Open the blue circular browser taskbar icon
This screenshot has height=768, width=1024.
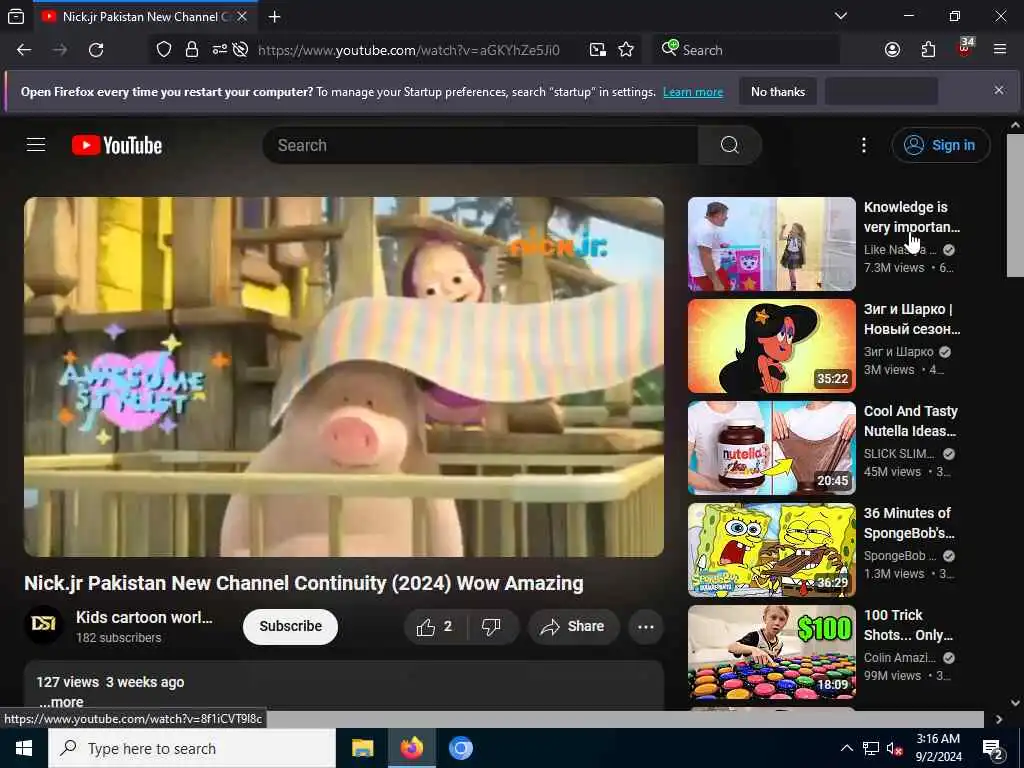pos(460,748)
